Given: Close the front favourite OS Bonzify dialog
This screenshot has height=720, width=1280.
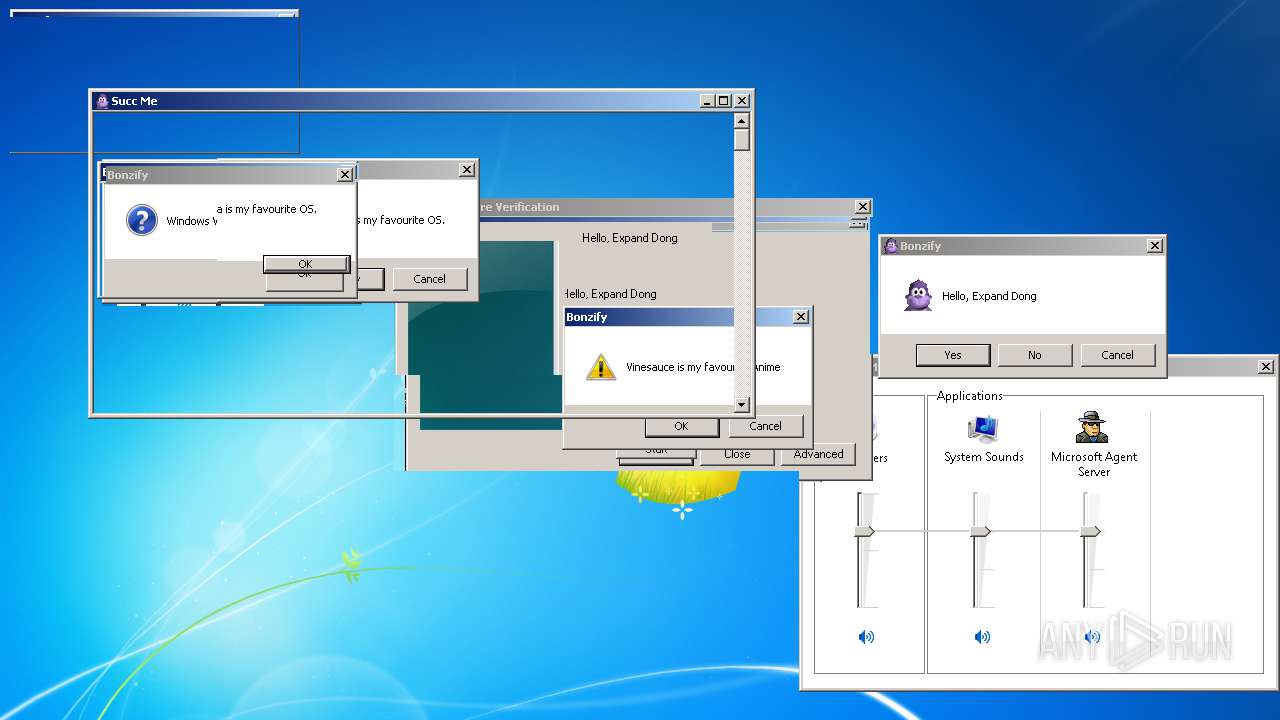Looking at the screenshot, I should 345,175.
